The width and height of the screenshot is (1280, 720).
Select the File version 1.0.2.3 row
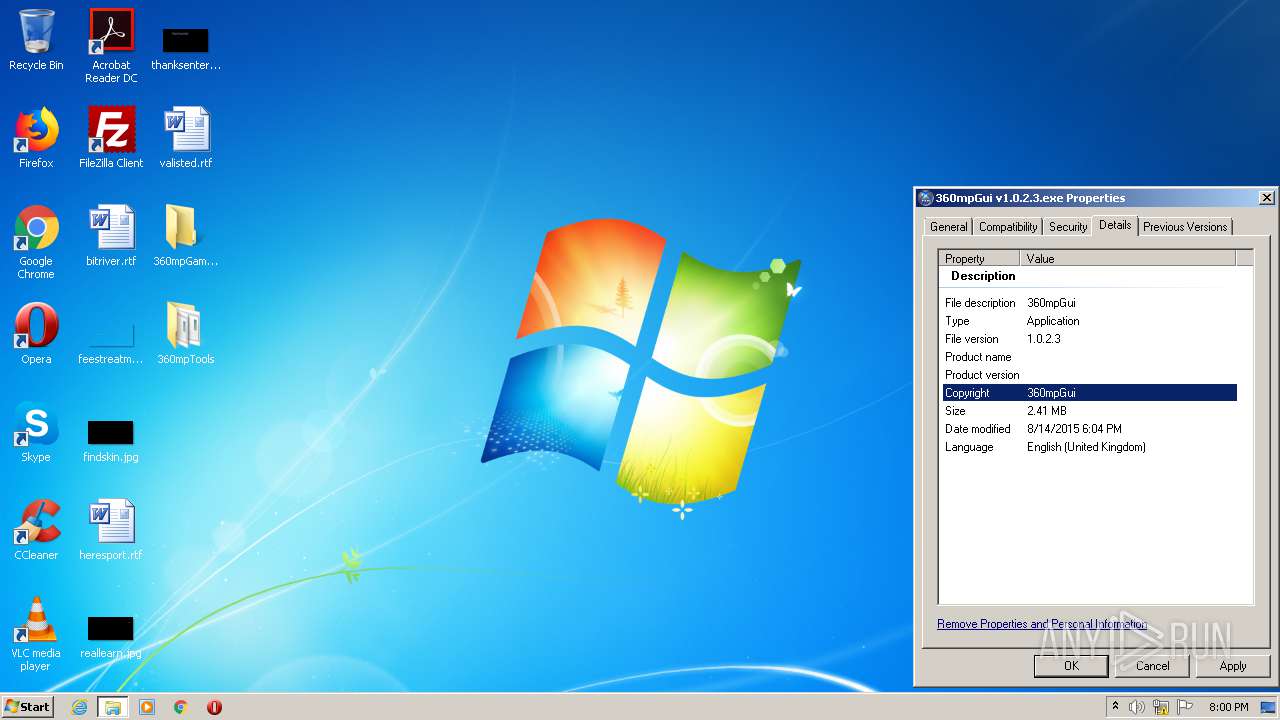[1090, 339]
